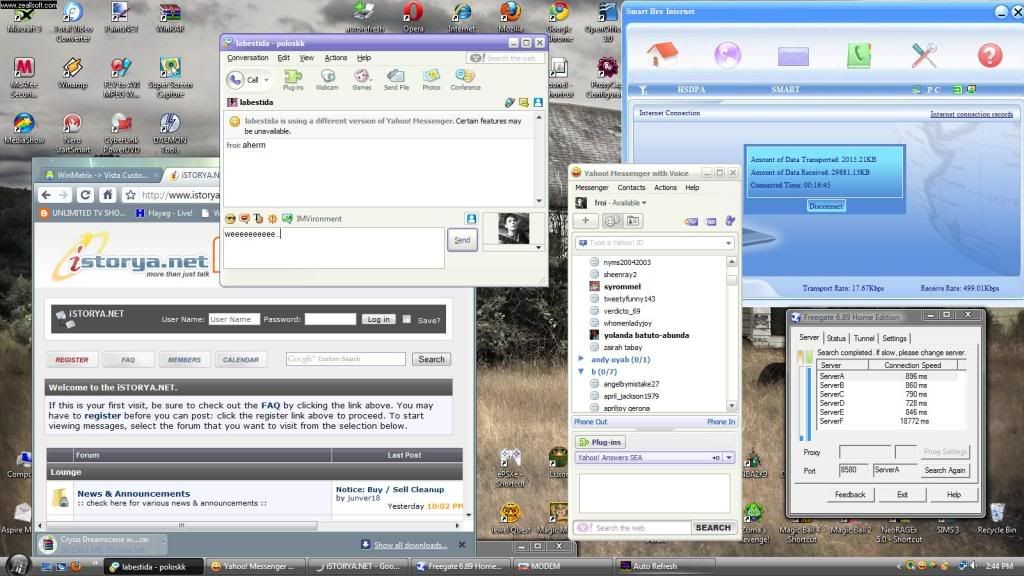Click the User Name field on iSTORYA
This screenshot has height=576, width=1024.
[234, 319]
